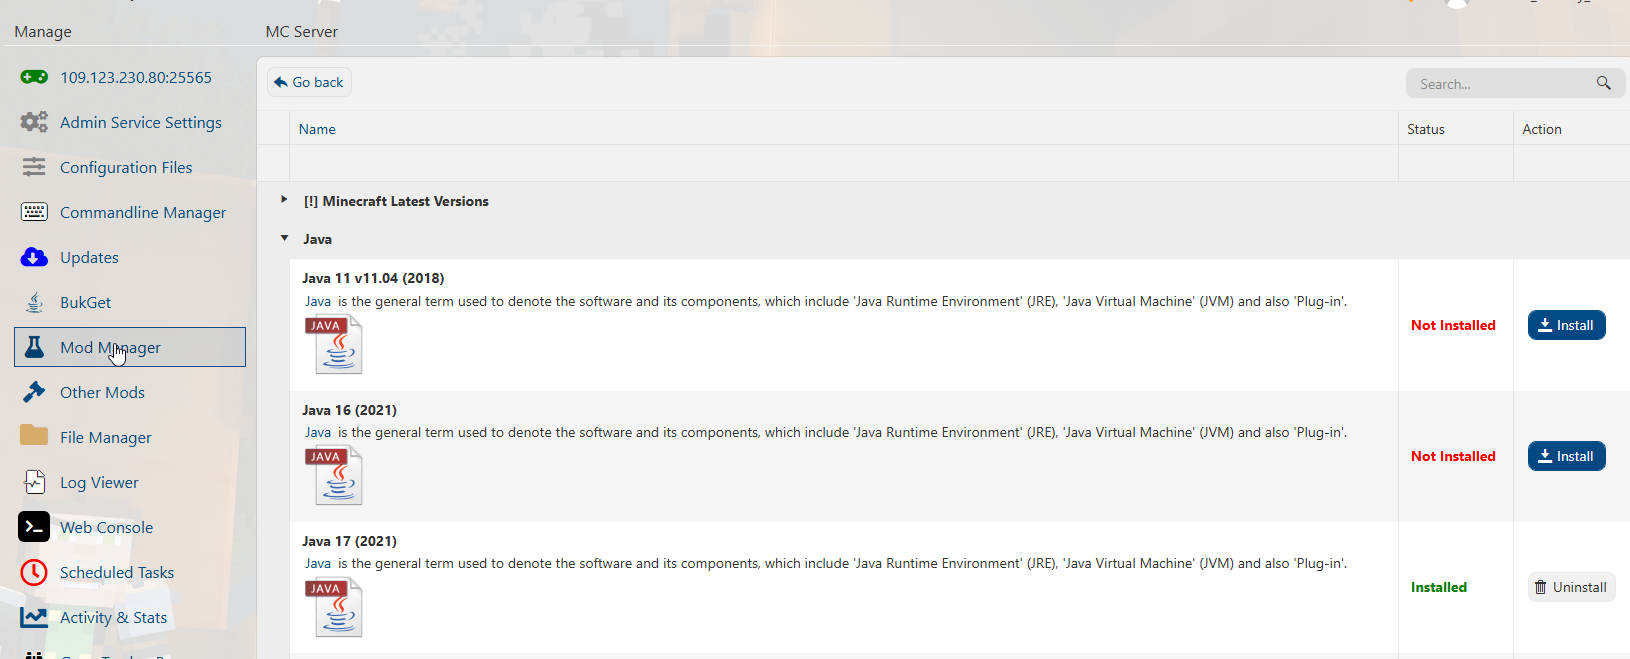The height and width of the screenshot is (659, 1630).
Task: Click the Java 17 file thumbnail
Action: point(335,607)
